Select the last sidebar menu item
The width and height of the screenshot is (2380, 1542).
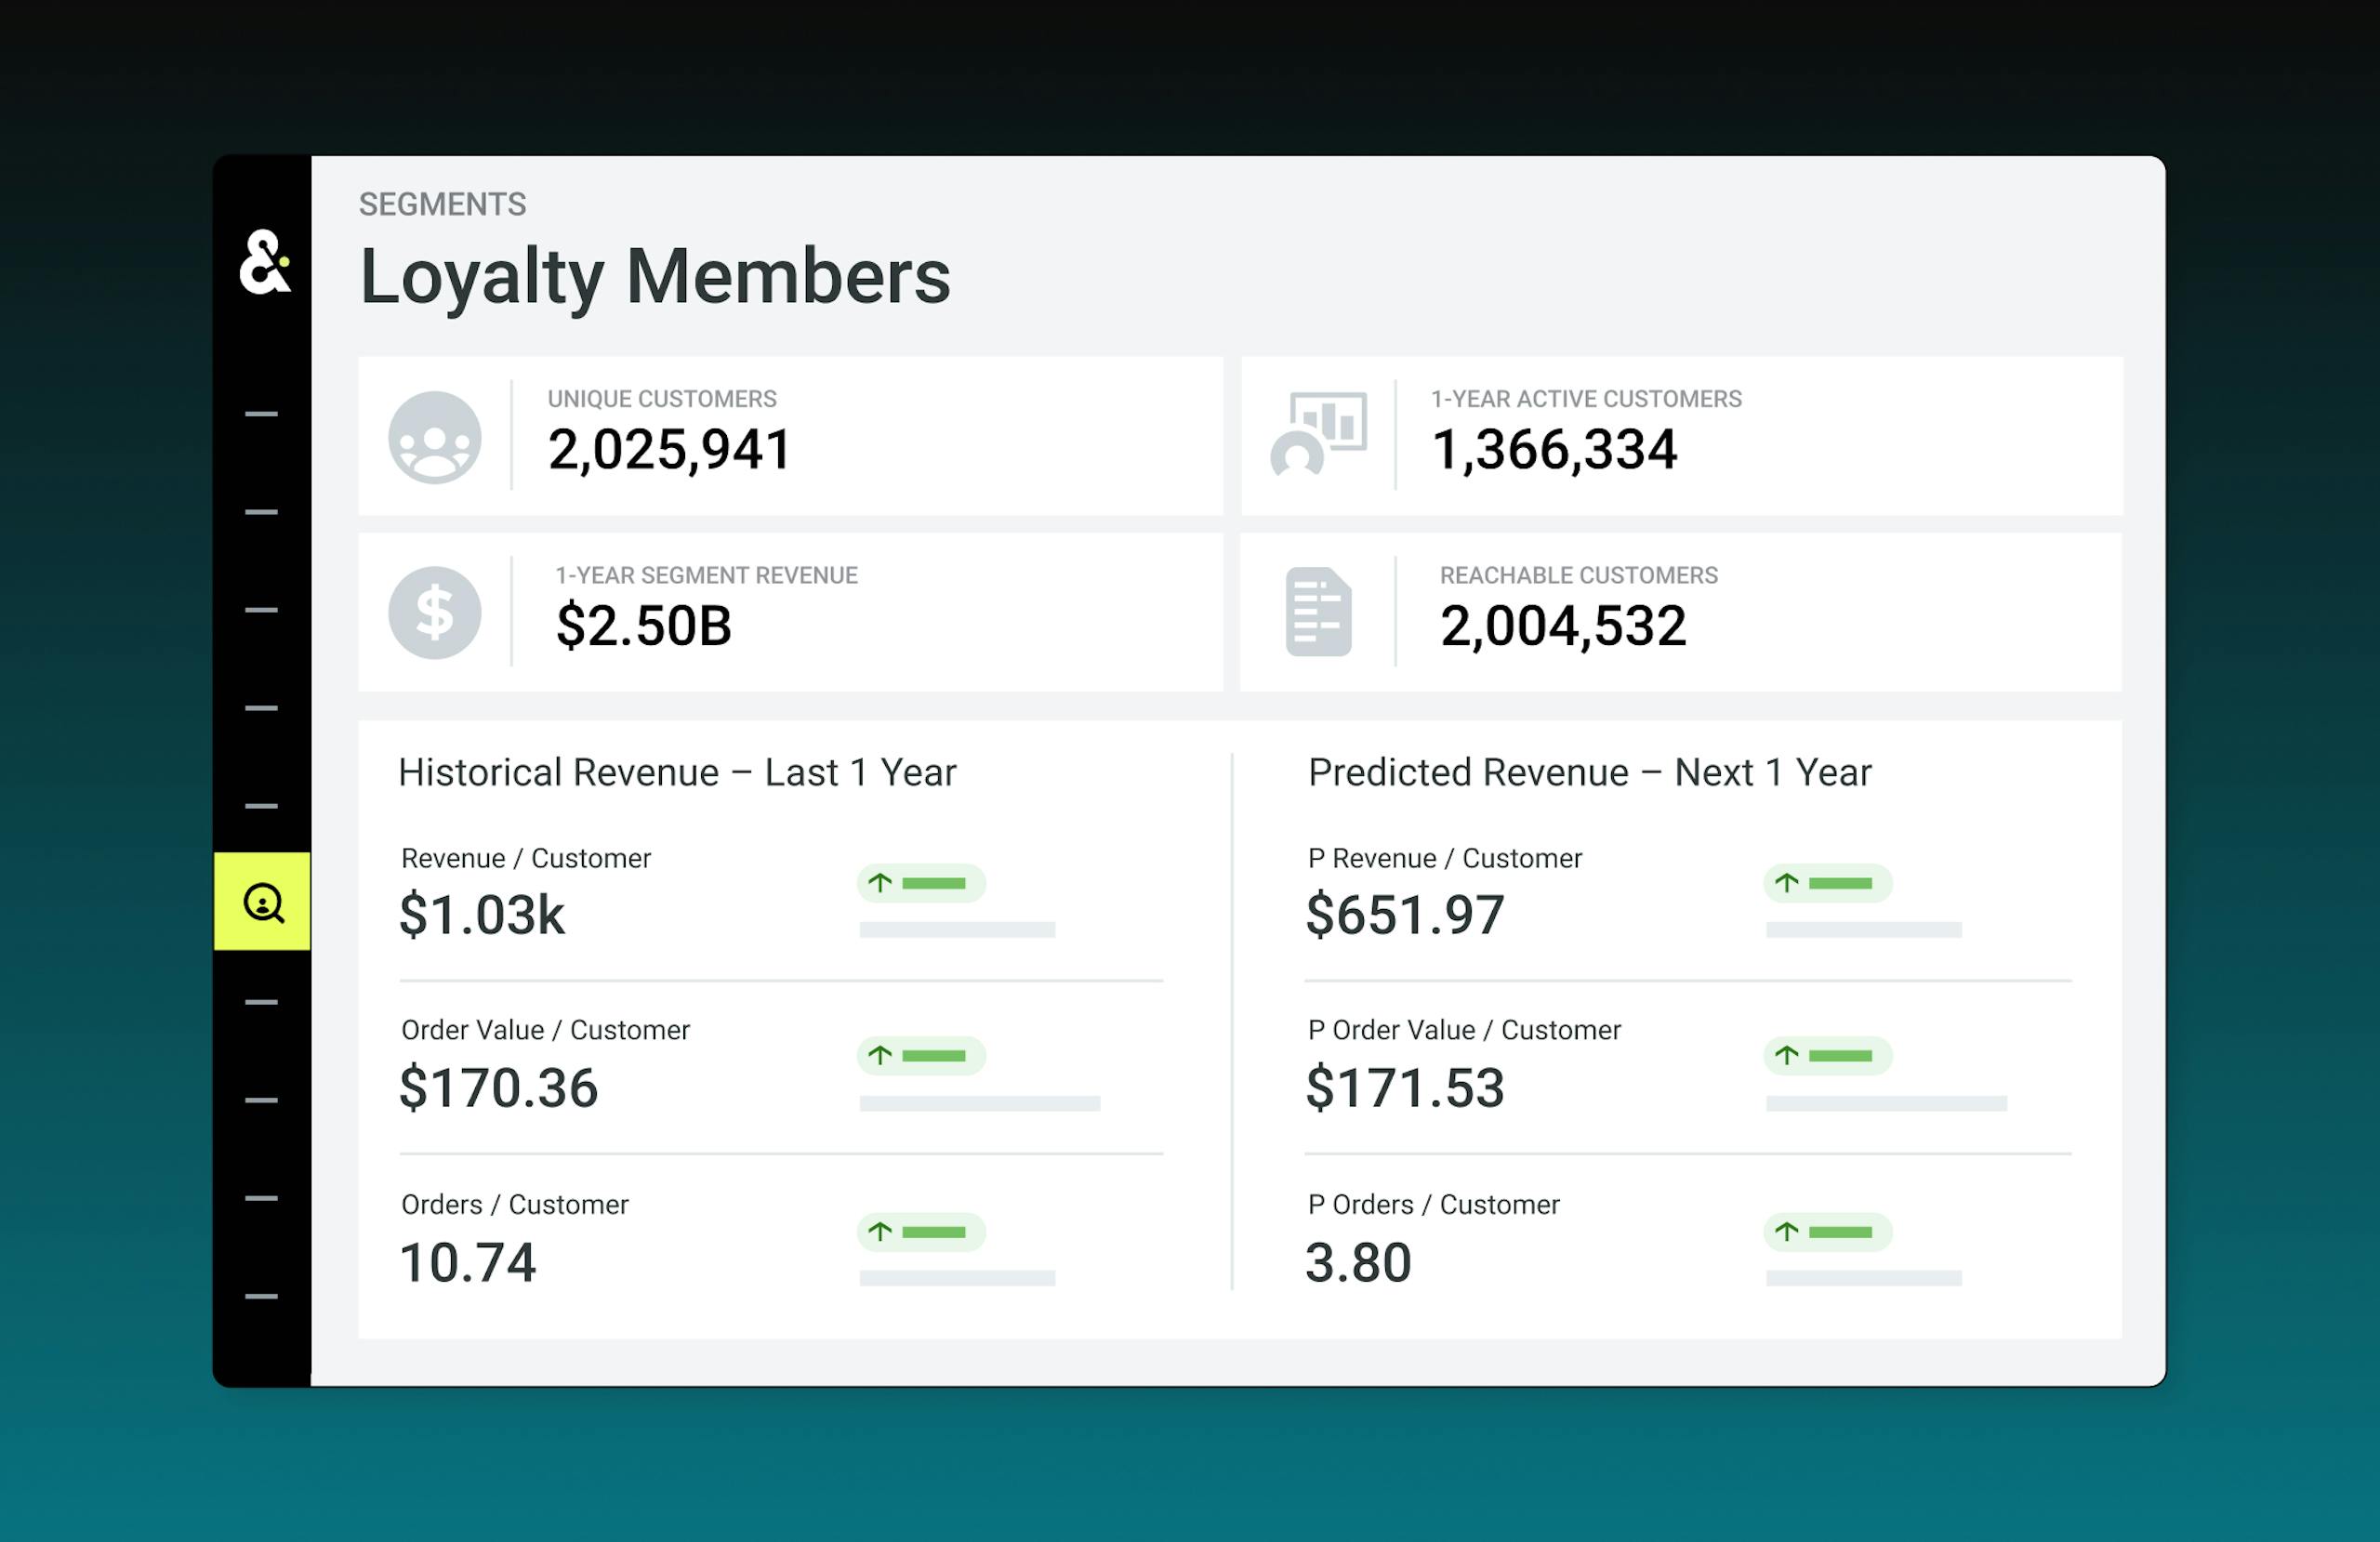coord(261,1297)
